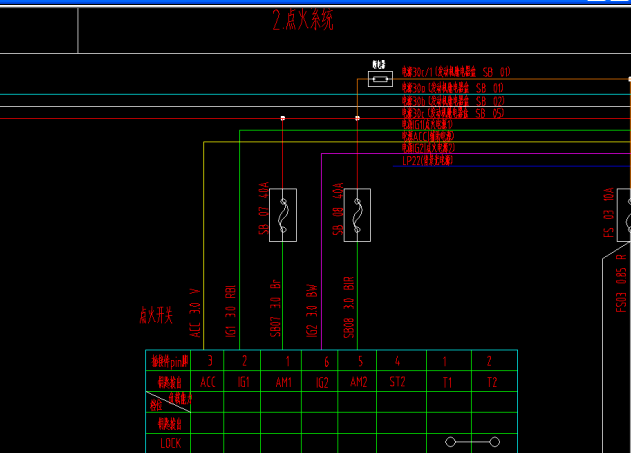
Task: Select wire label "ACC 3.0 Y"
Action: click(x=195, y=313)
